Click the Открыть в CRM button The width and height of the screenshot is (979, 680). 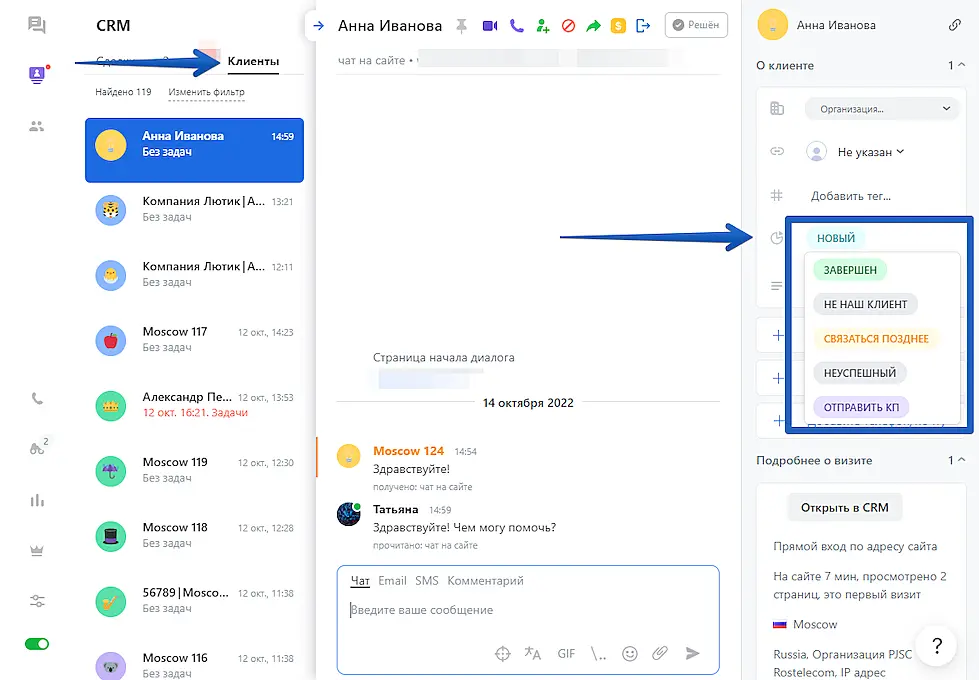pos(845,507)
